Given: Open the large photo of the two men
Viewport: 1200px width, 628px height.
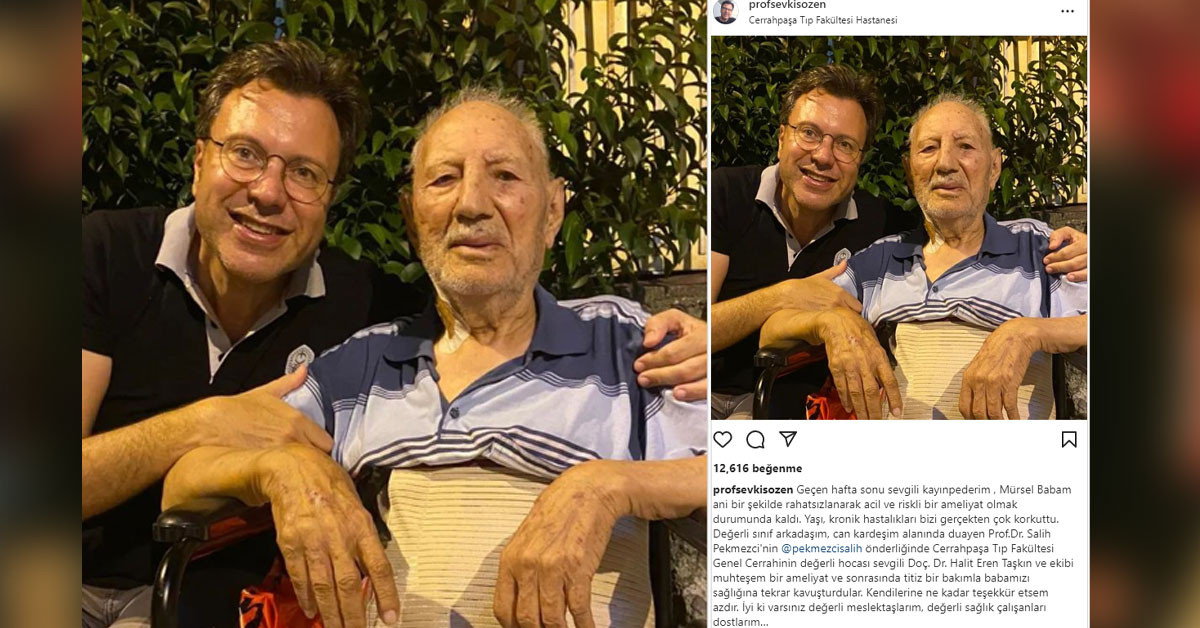Looking at the screenshot, I should pos(394,314).
